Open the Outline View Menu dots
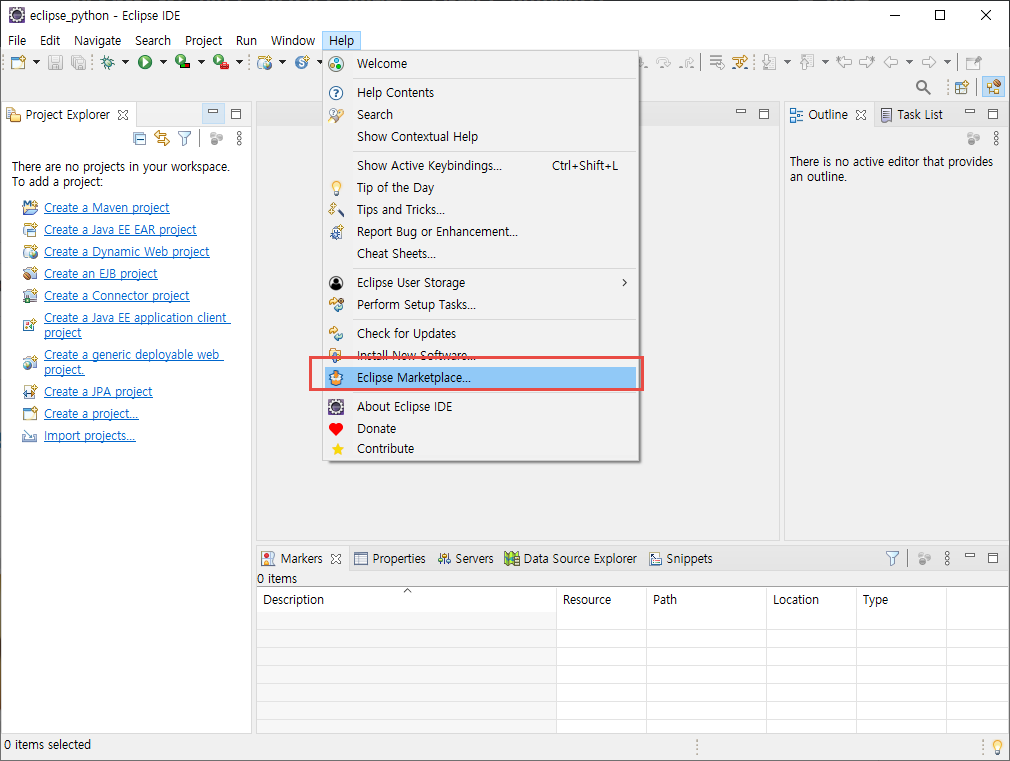 pos(996,139)
